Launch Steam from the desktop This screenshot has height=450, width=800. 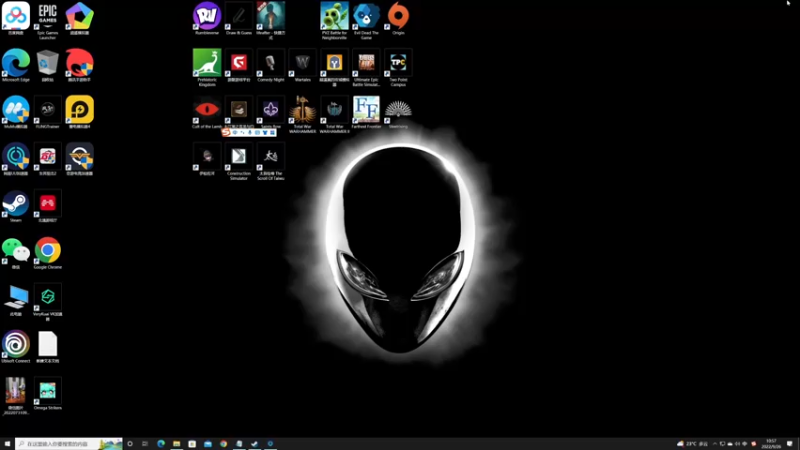(x=16, y=206)
